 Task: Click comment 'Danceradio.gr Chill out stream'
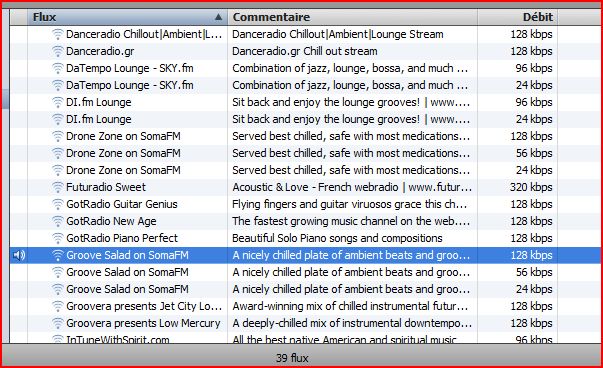pos(305,51)
